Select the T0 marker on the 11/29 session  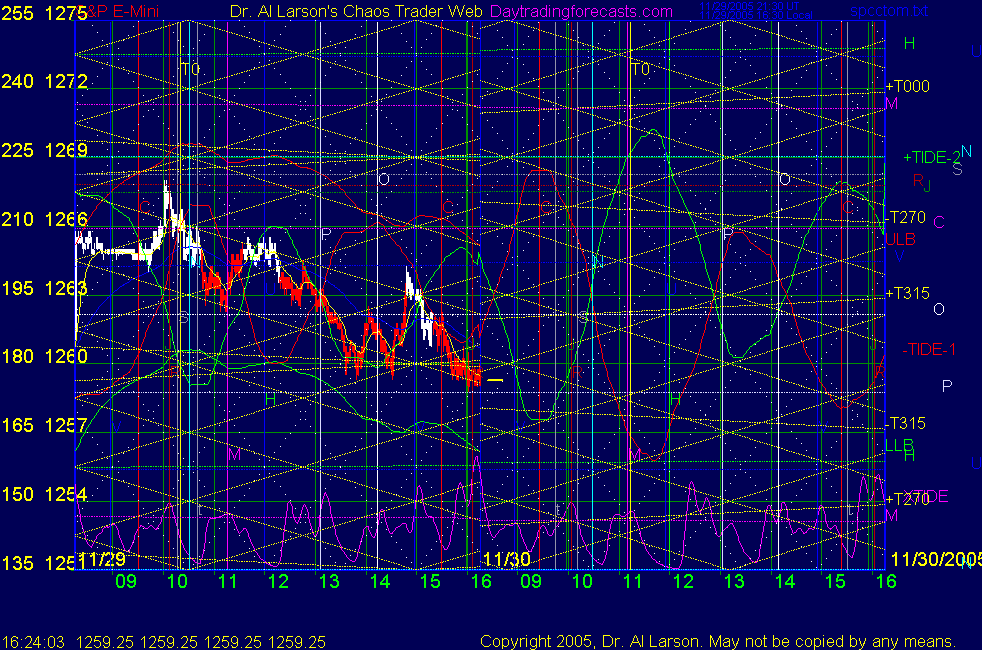click(190, 69)
